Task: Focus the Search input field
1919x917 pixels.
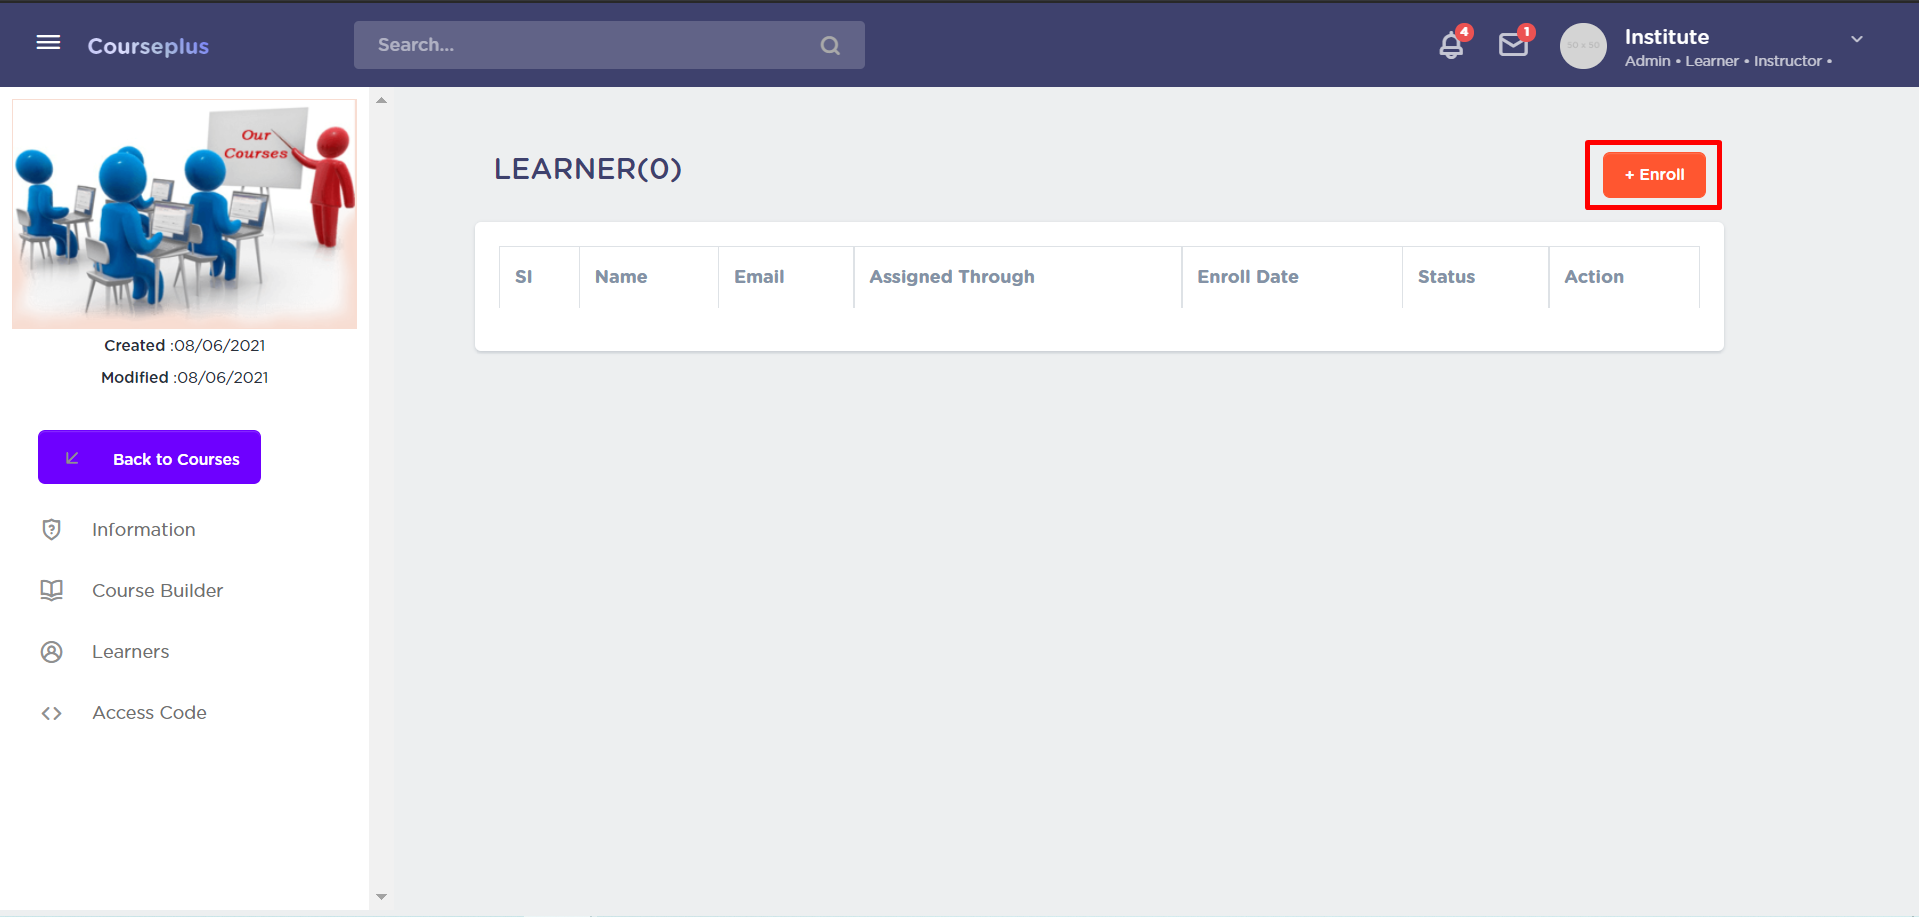Action: (x=590, y=45)
